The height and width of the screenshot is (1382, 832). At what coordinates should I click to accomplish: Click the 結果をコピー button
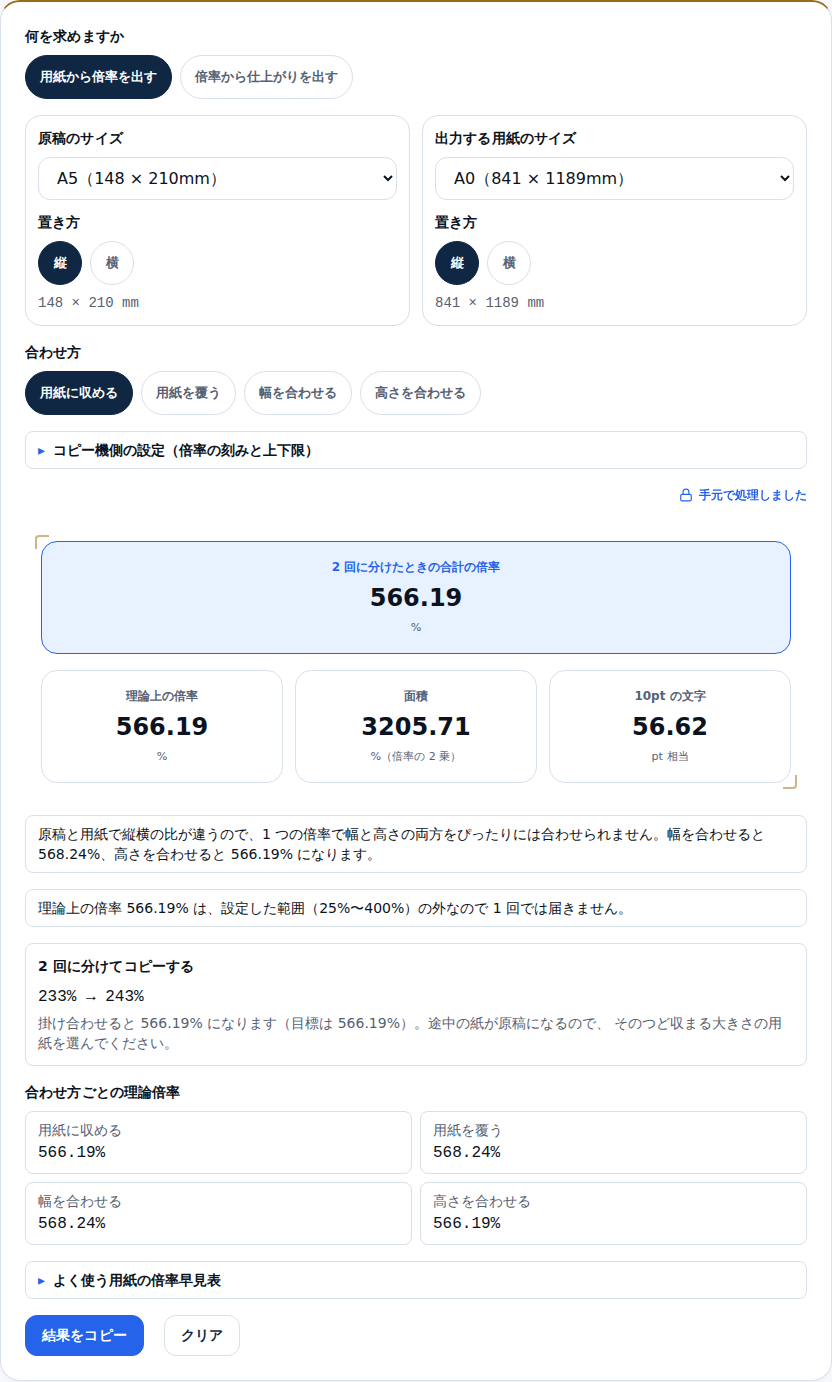tap(84, 1335)
